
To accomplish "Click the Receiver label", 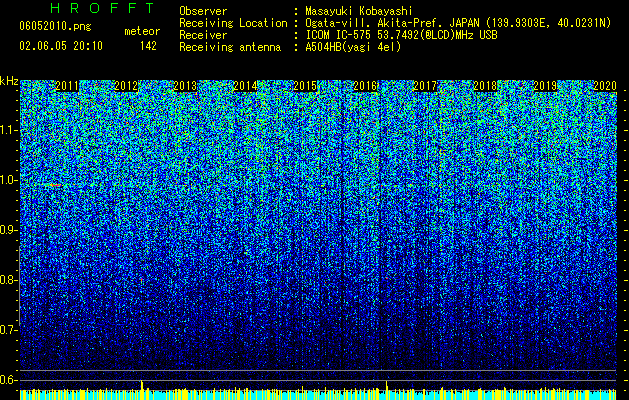I will (203, 35).
